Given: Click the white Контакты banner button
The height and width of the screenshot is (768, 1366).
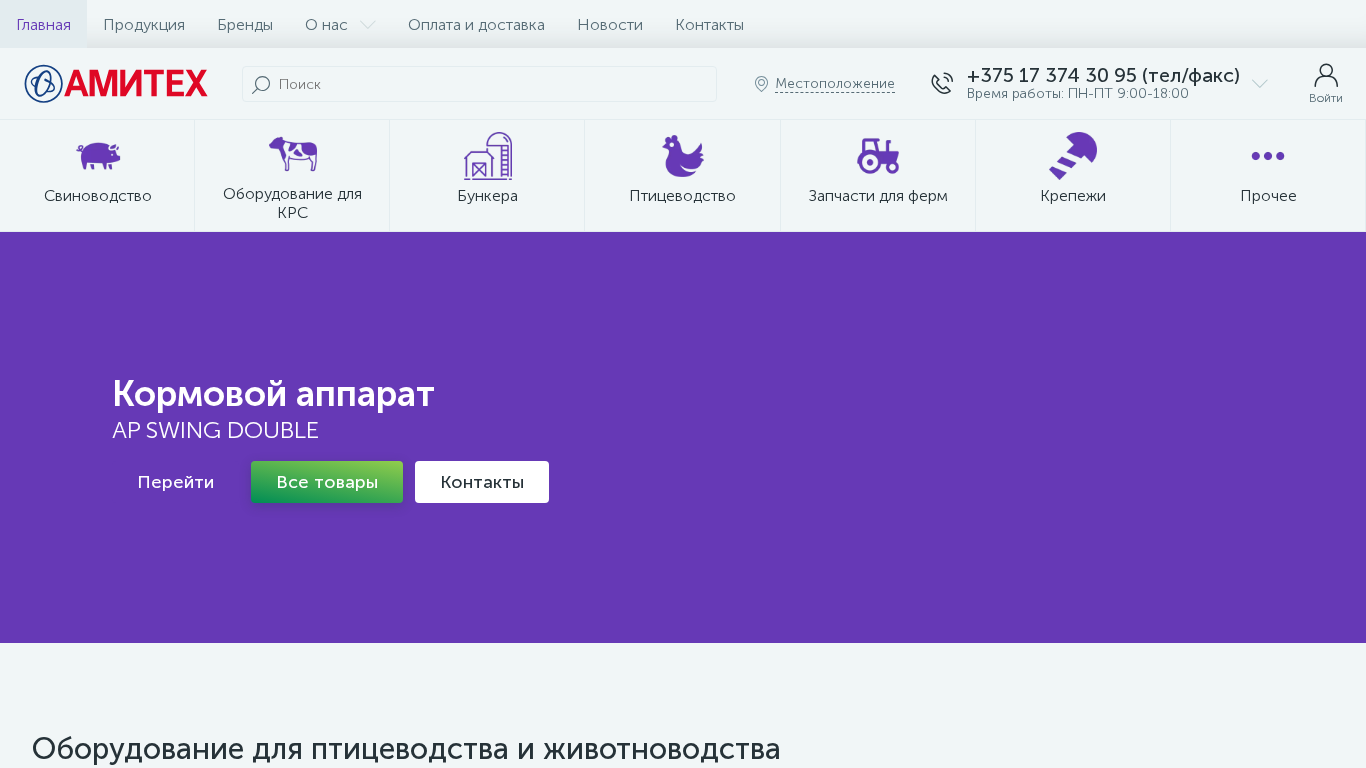Looking at the screenshot, I should [482, 482].
